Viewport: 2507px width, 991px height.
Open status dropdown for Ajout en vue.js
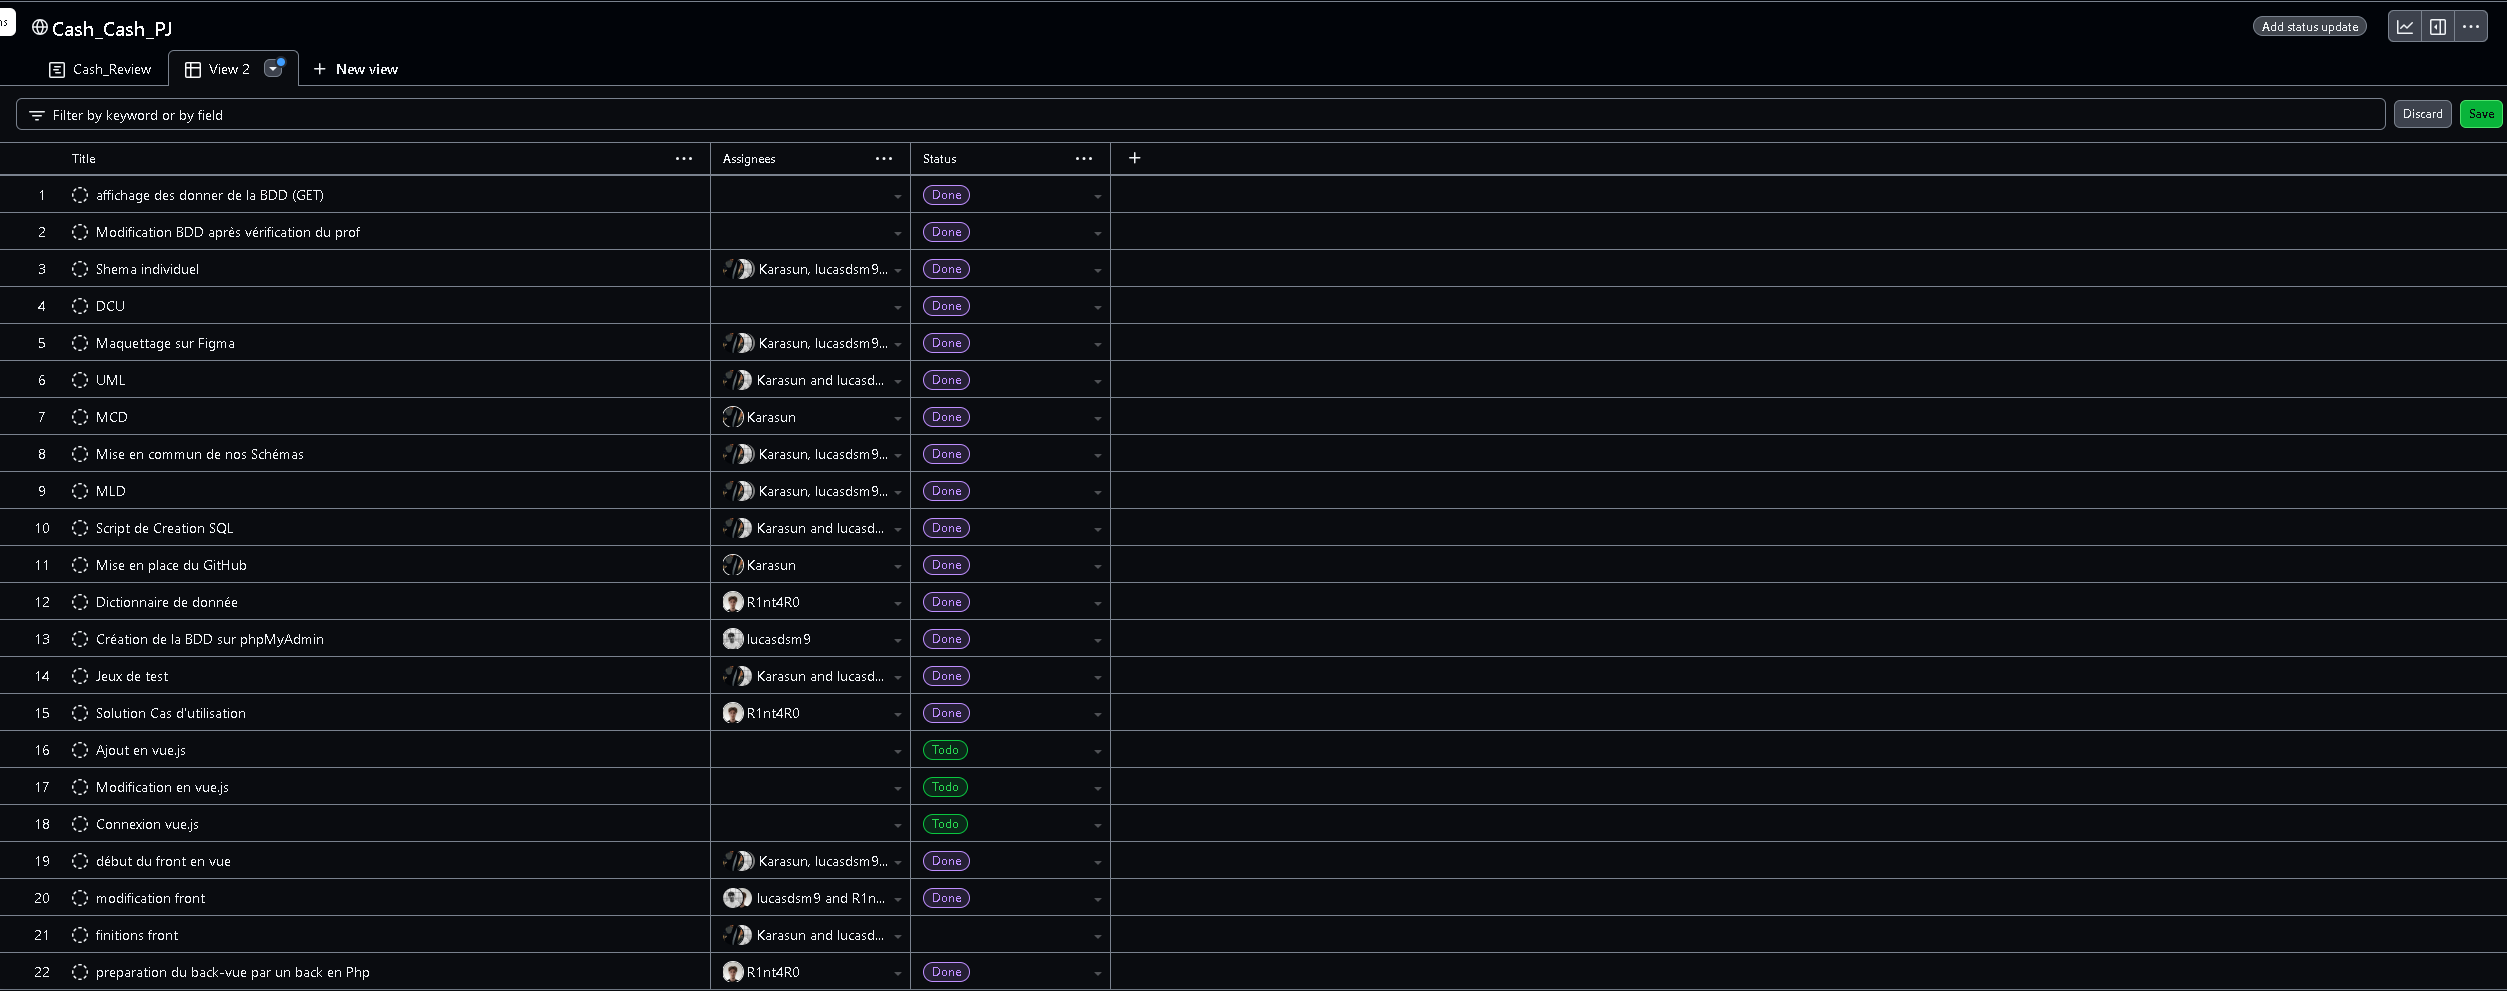click(x=1097, y=751)
